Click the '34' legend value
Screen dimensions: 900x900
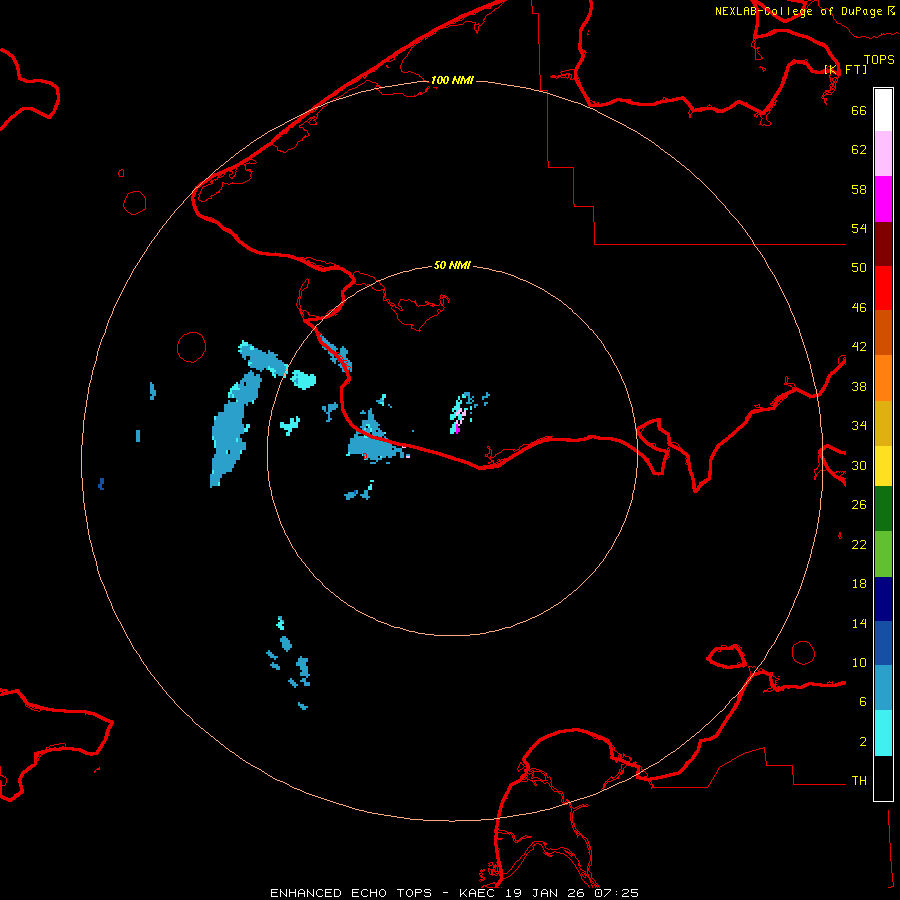859,426
